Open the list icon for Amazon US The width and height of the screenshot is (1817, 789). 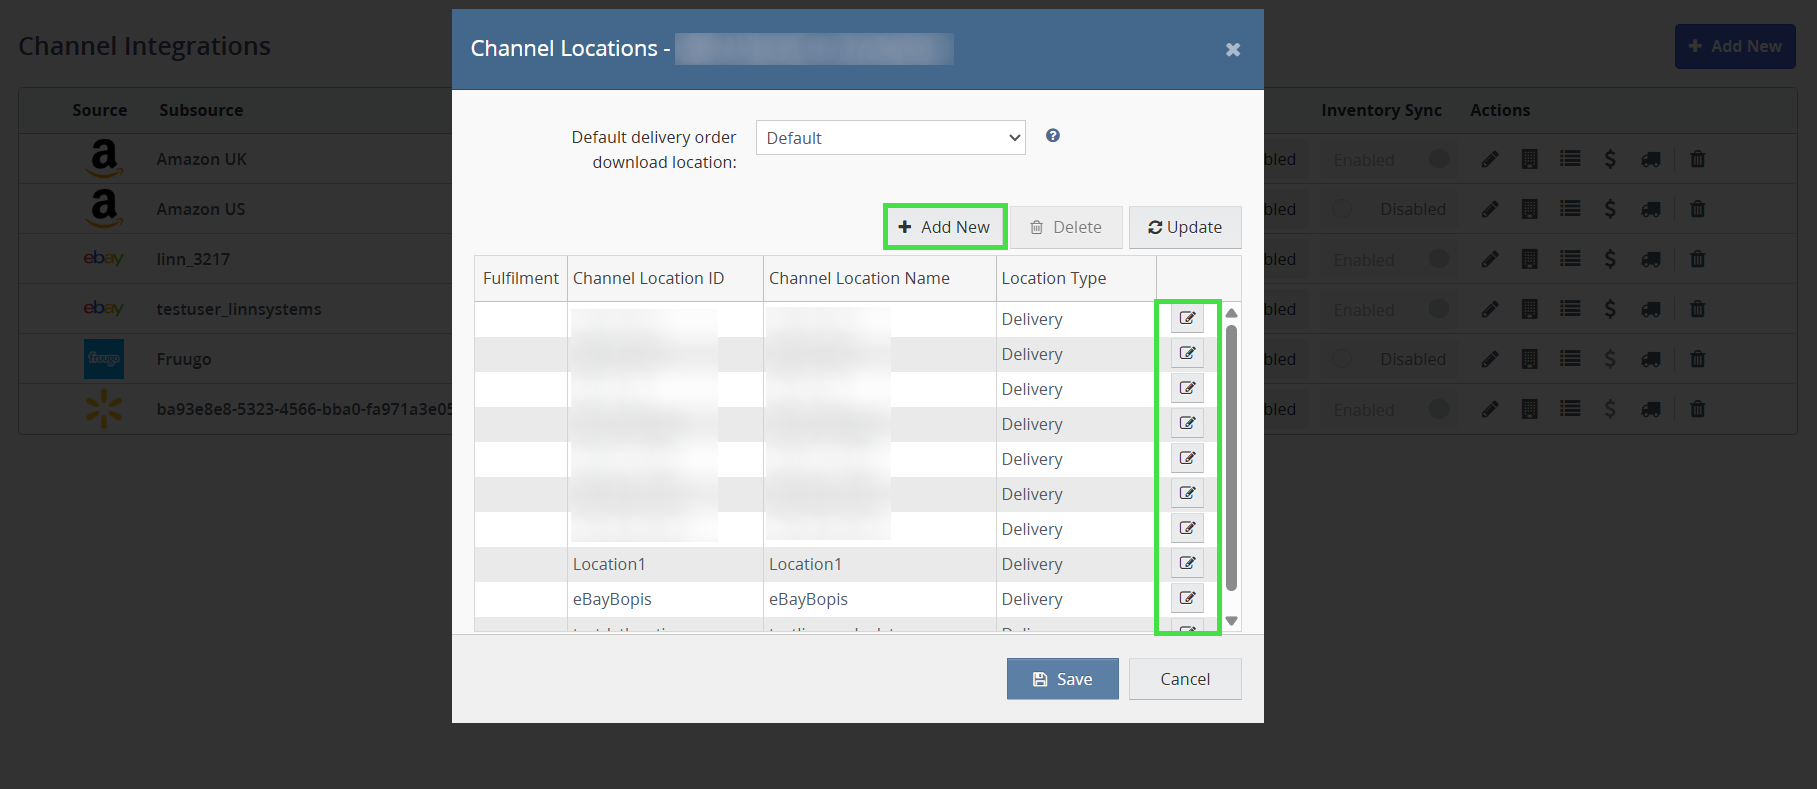pos(1570,209)
